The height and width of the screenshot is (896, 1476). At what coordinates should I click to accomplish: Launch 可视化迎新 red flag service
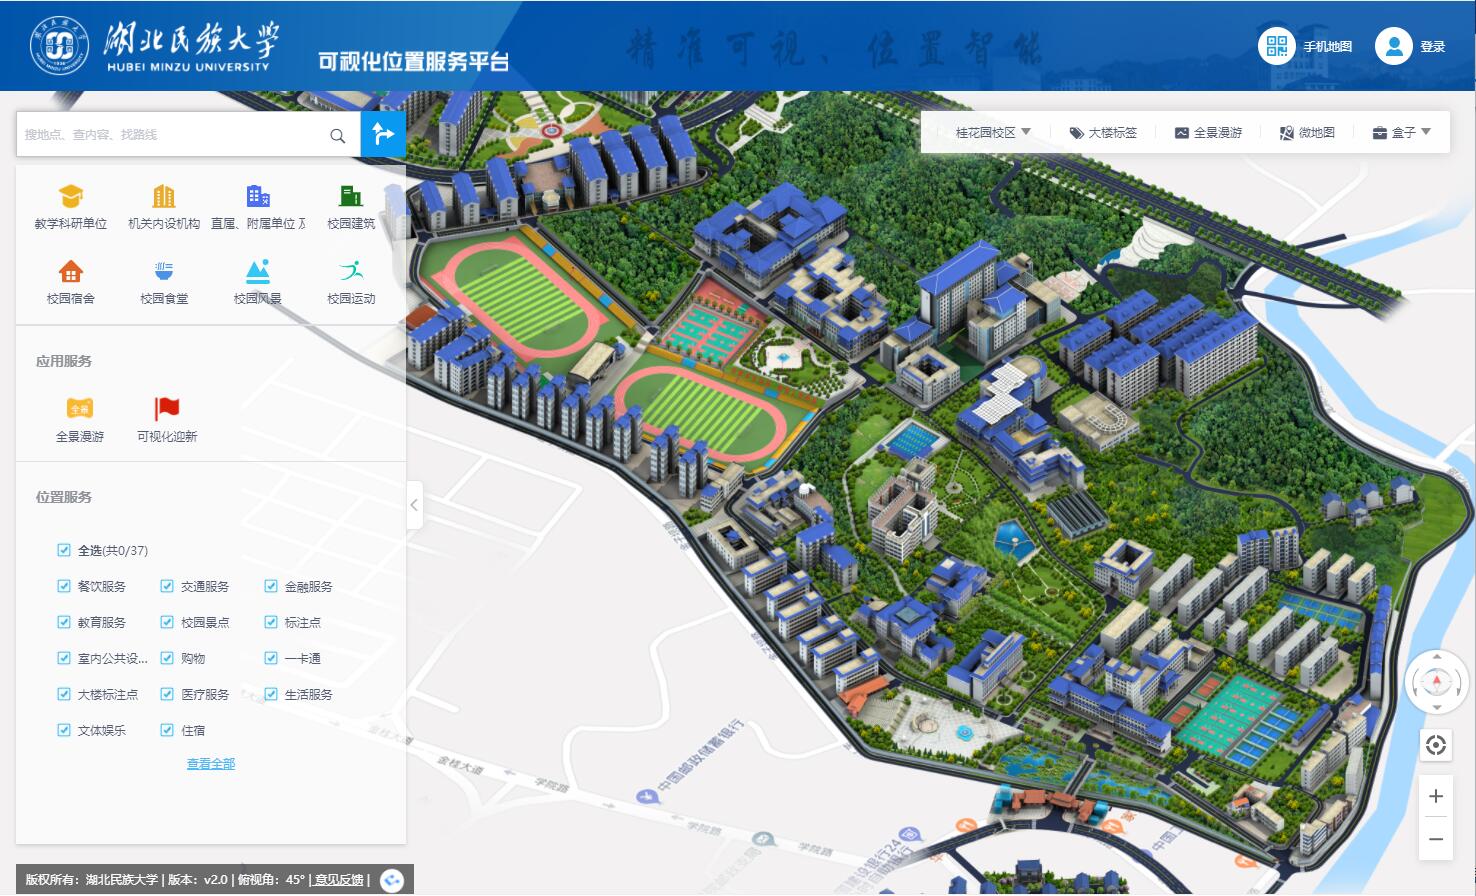[x=167, y=408]
